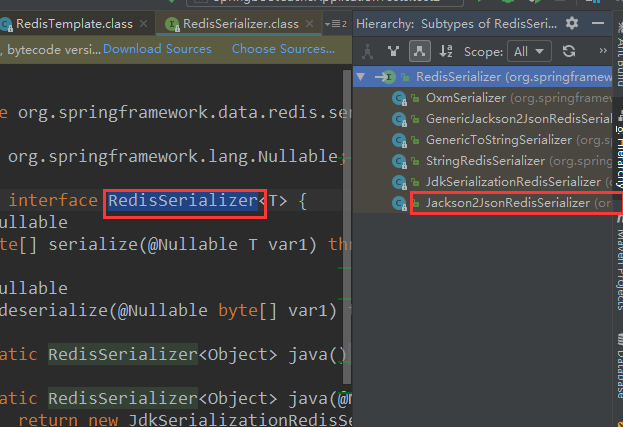Viewport: 623px width, 427px height.
Task: Hide the Hierarchy tool window
Action: tap(598, 23)
